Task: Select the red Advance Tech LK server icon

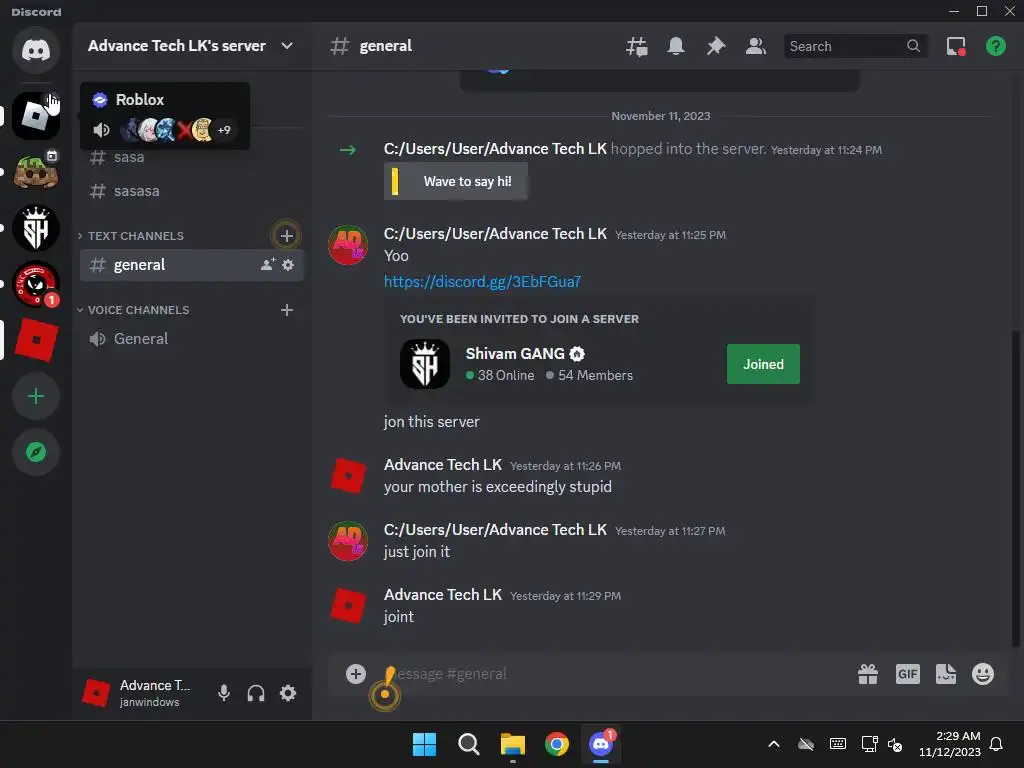Action: pos(36,340)
